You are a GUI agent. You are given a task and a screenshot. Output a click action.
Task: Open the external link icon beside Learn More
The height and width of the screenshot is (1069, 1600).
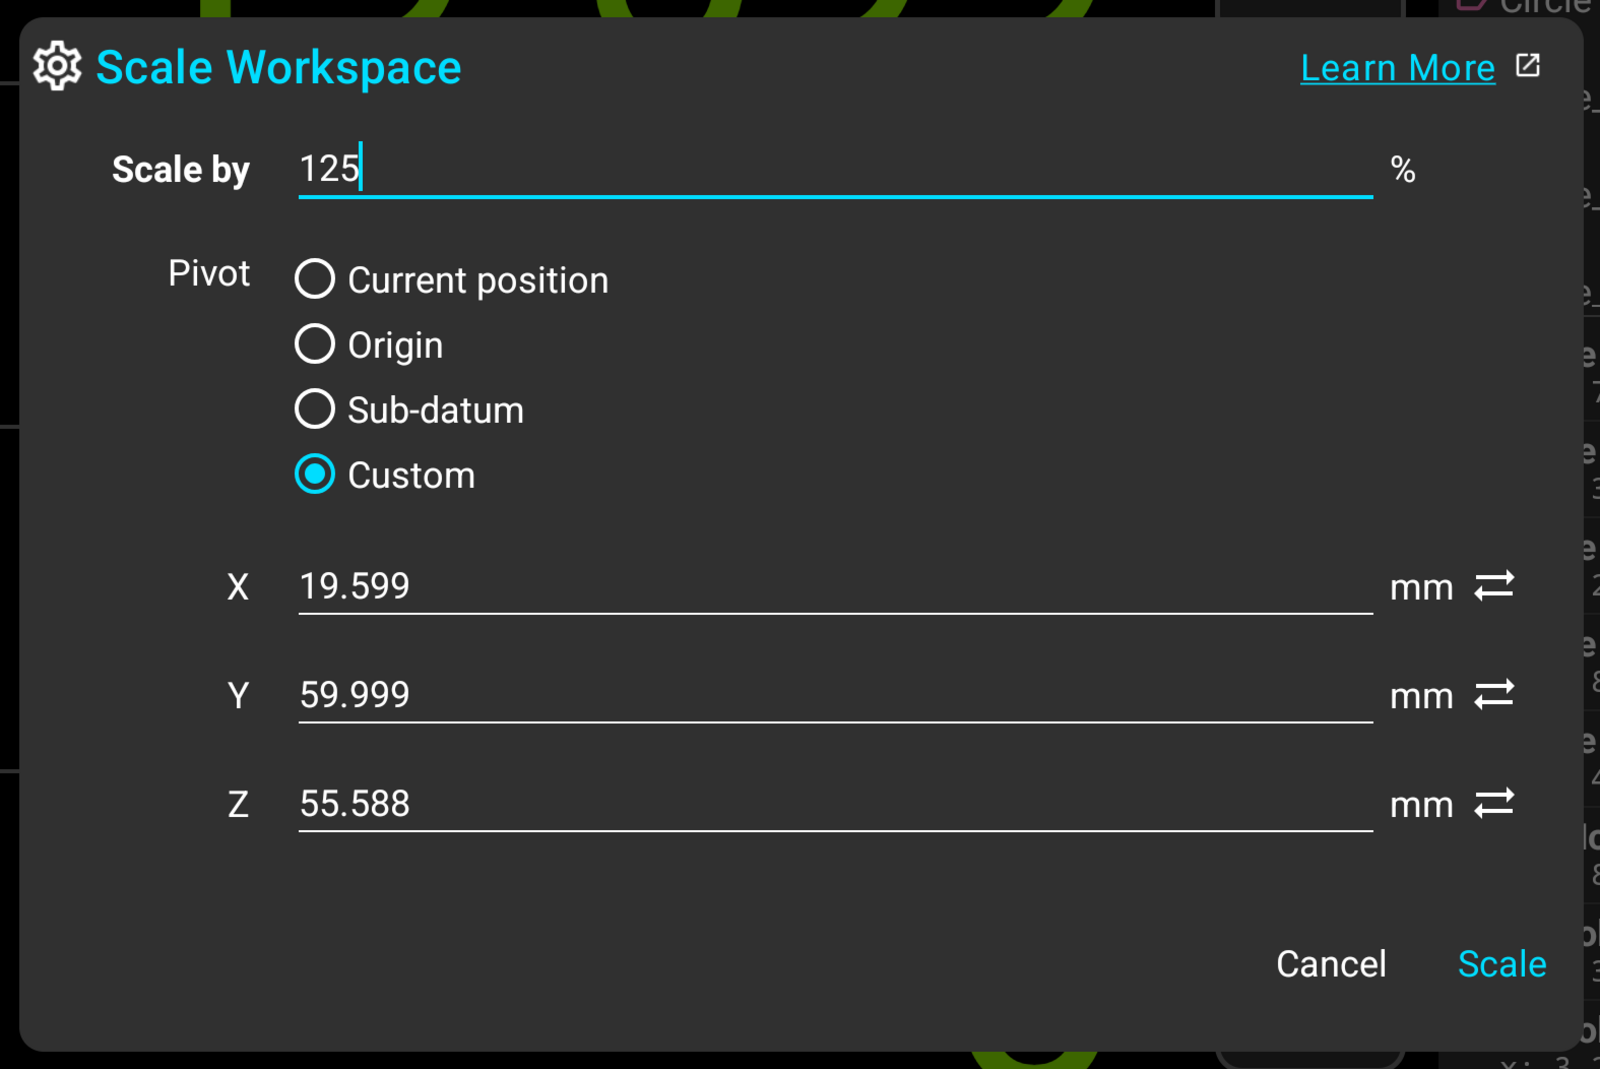coord(1528,66)
